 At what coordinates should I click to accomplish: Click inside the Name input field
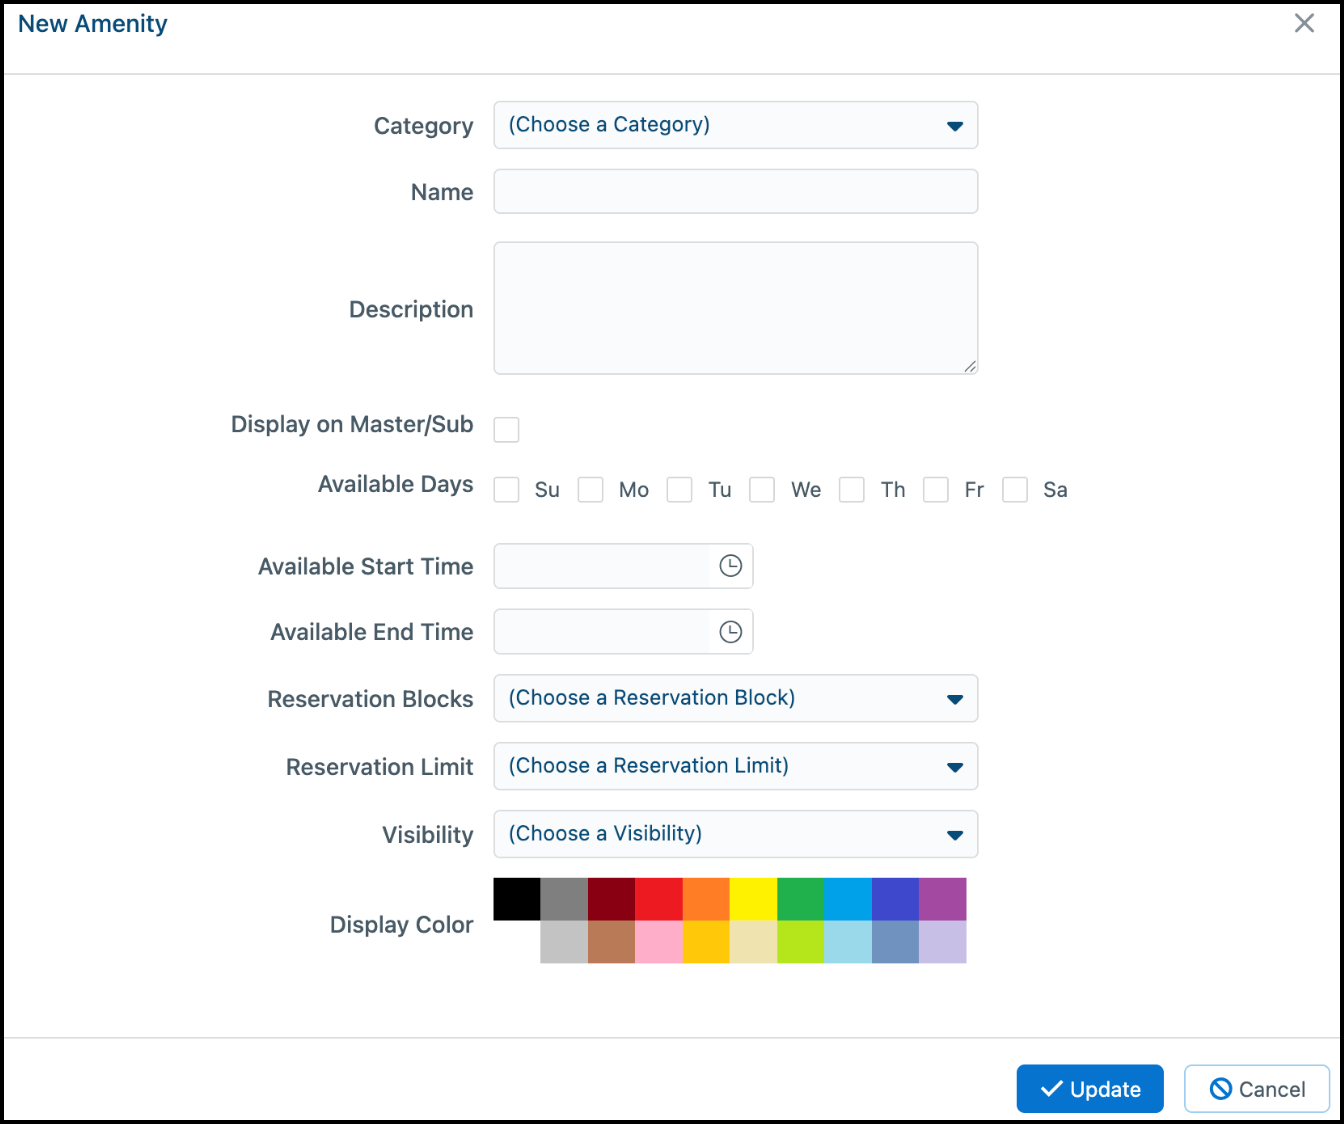click(x=735, y=191)
